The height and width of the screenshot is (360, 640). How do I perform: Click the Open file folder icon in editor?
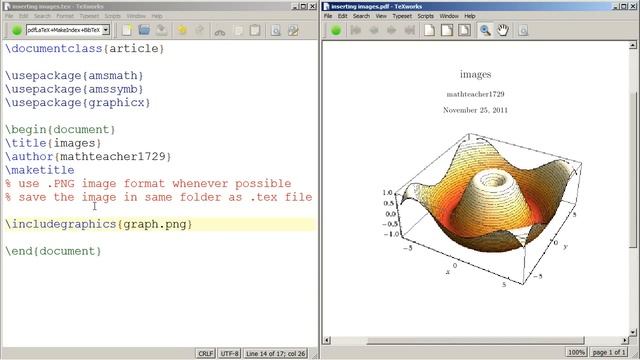[144, 30]
